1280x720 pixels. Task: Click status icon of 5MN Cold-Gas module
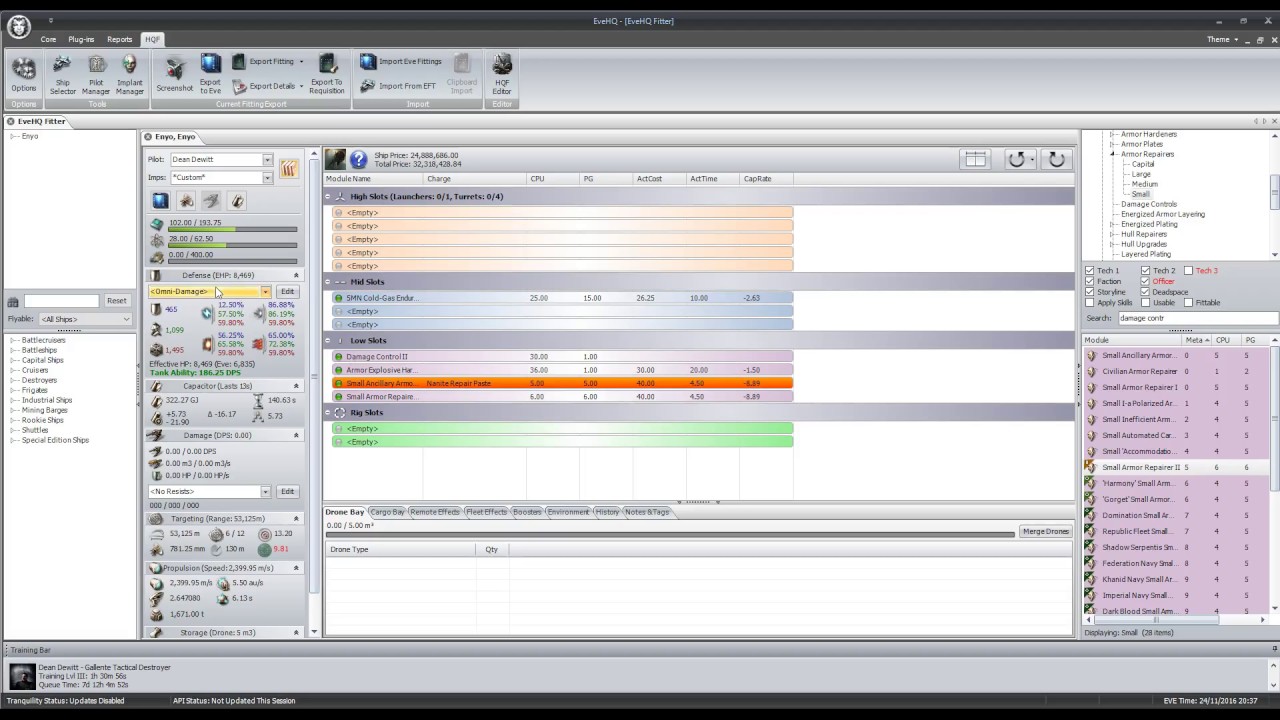tap(339, 298)
